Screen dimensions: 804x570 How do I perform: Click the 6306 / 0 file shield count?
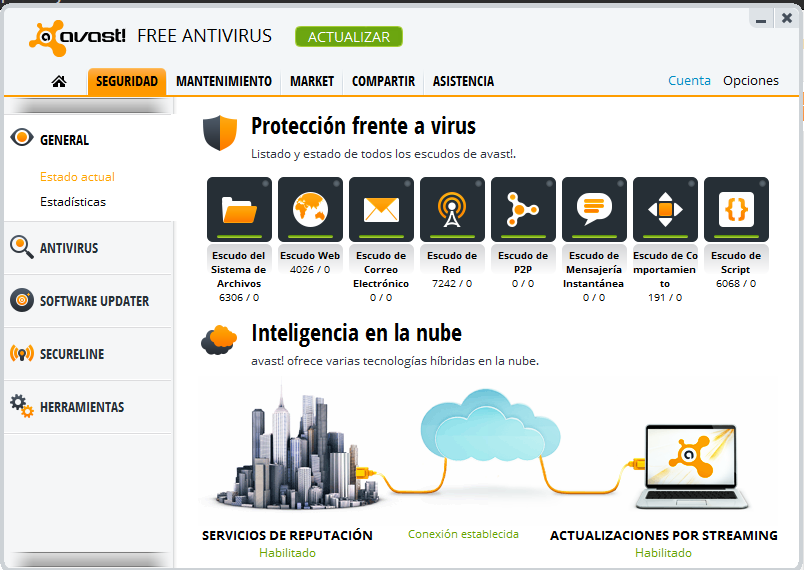(239, 297)
